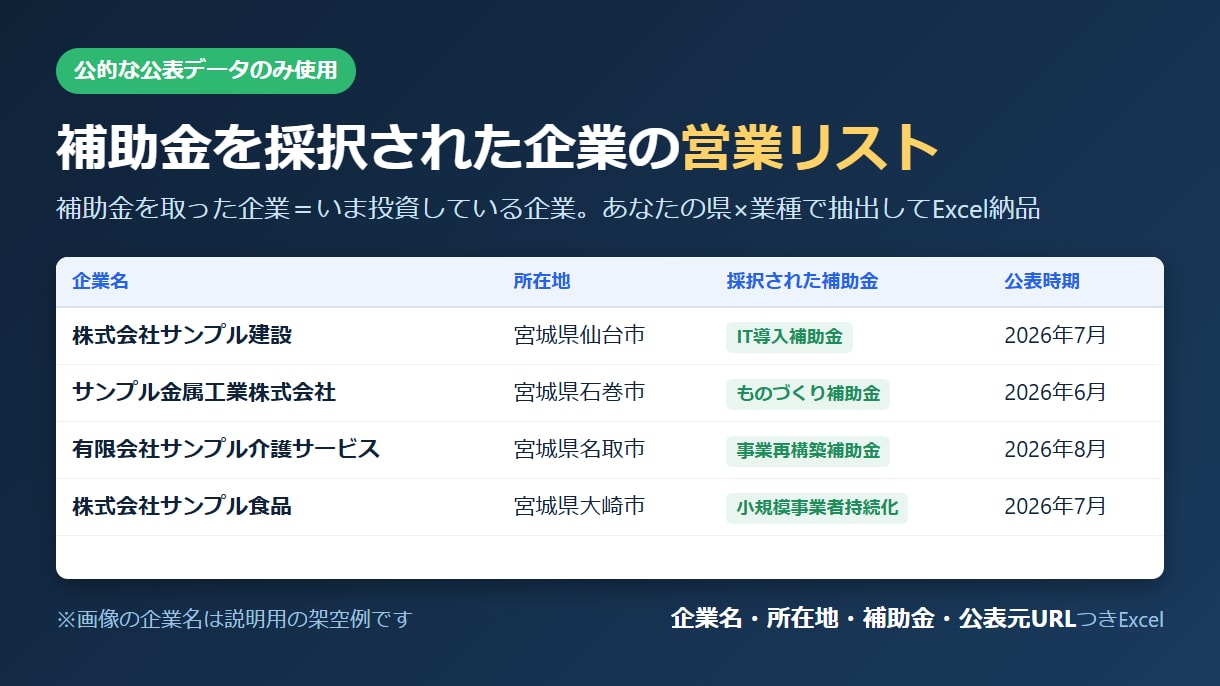Select the 公表時期 column header
1220x686 pixels.
tap(1042, 281)
